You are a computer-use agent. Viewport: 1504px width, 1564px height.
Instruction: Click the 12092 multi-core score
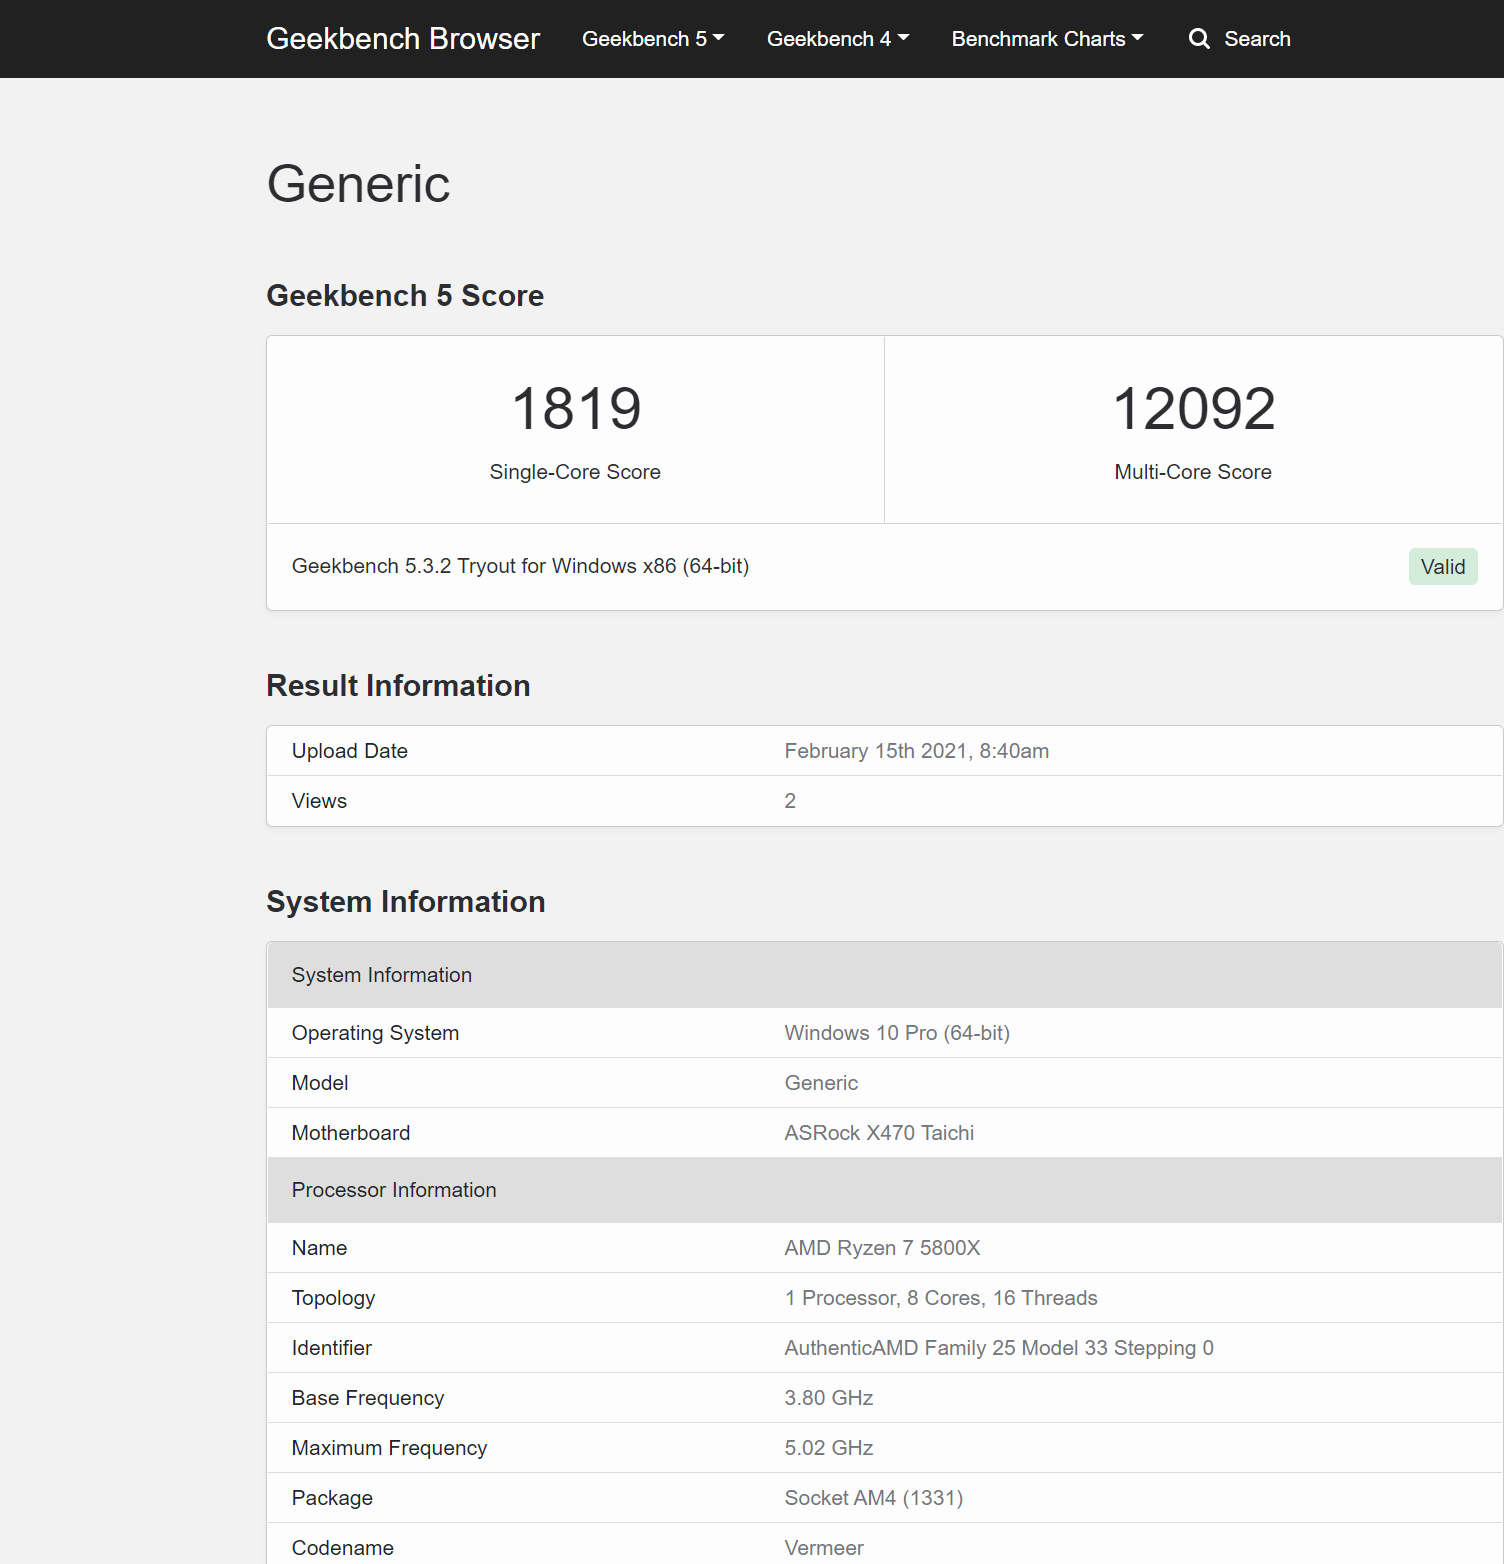click(1193, 409)
